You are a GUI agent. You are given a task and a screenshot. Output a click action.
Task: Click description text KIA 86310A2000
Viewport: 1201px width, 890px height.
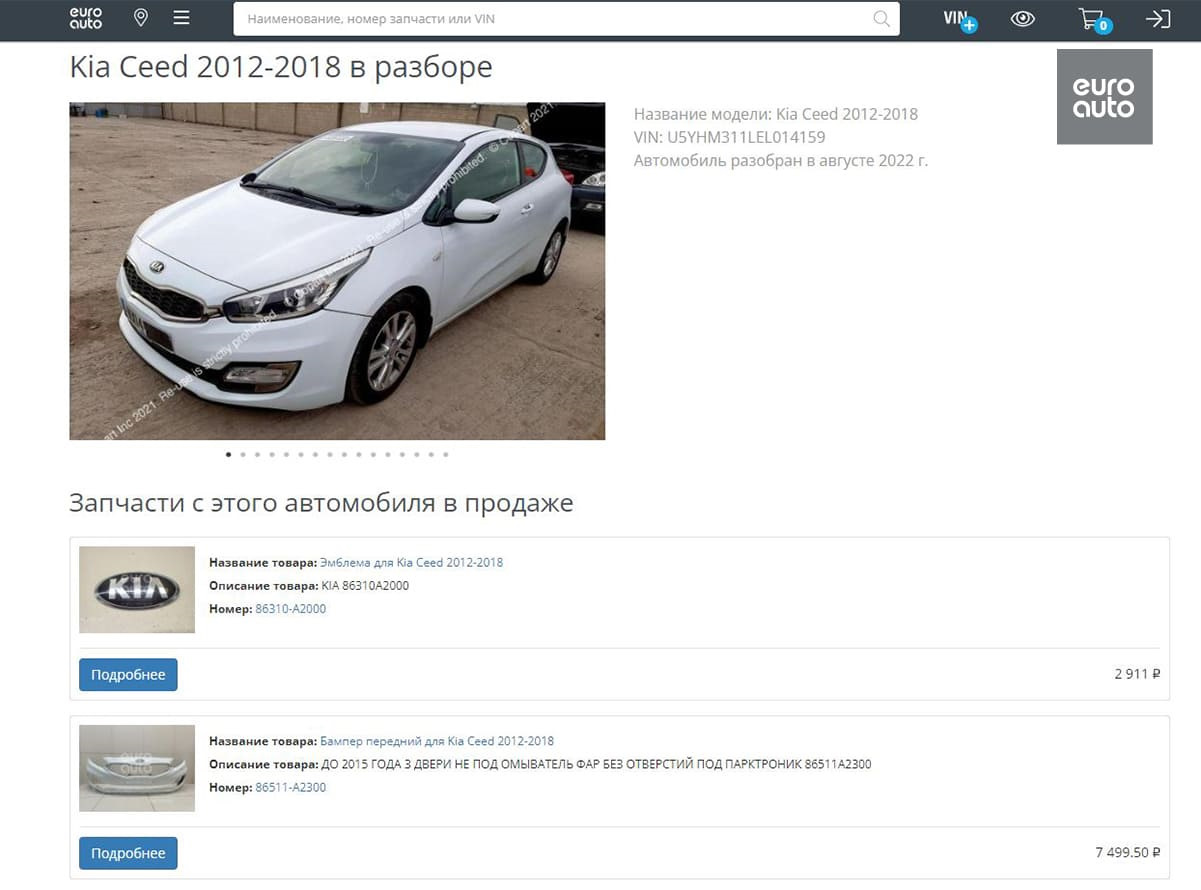pos(365,585)
